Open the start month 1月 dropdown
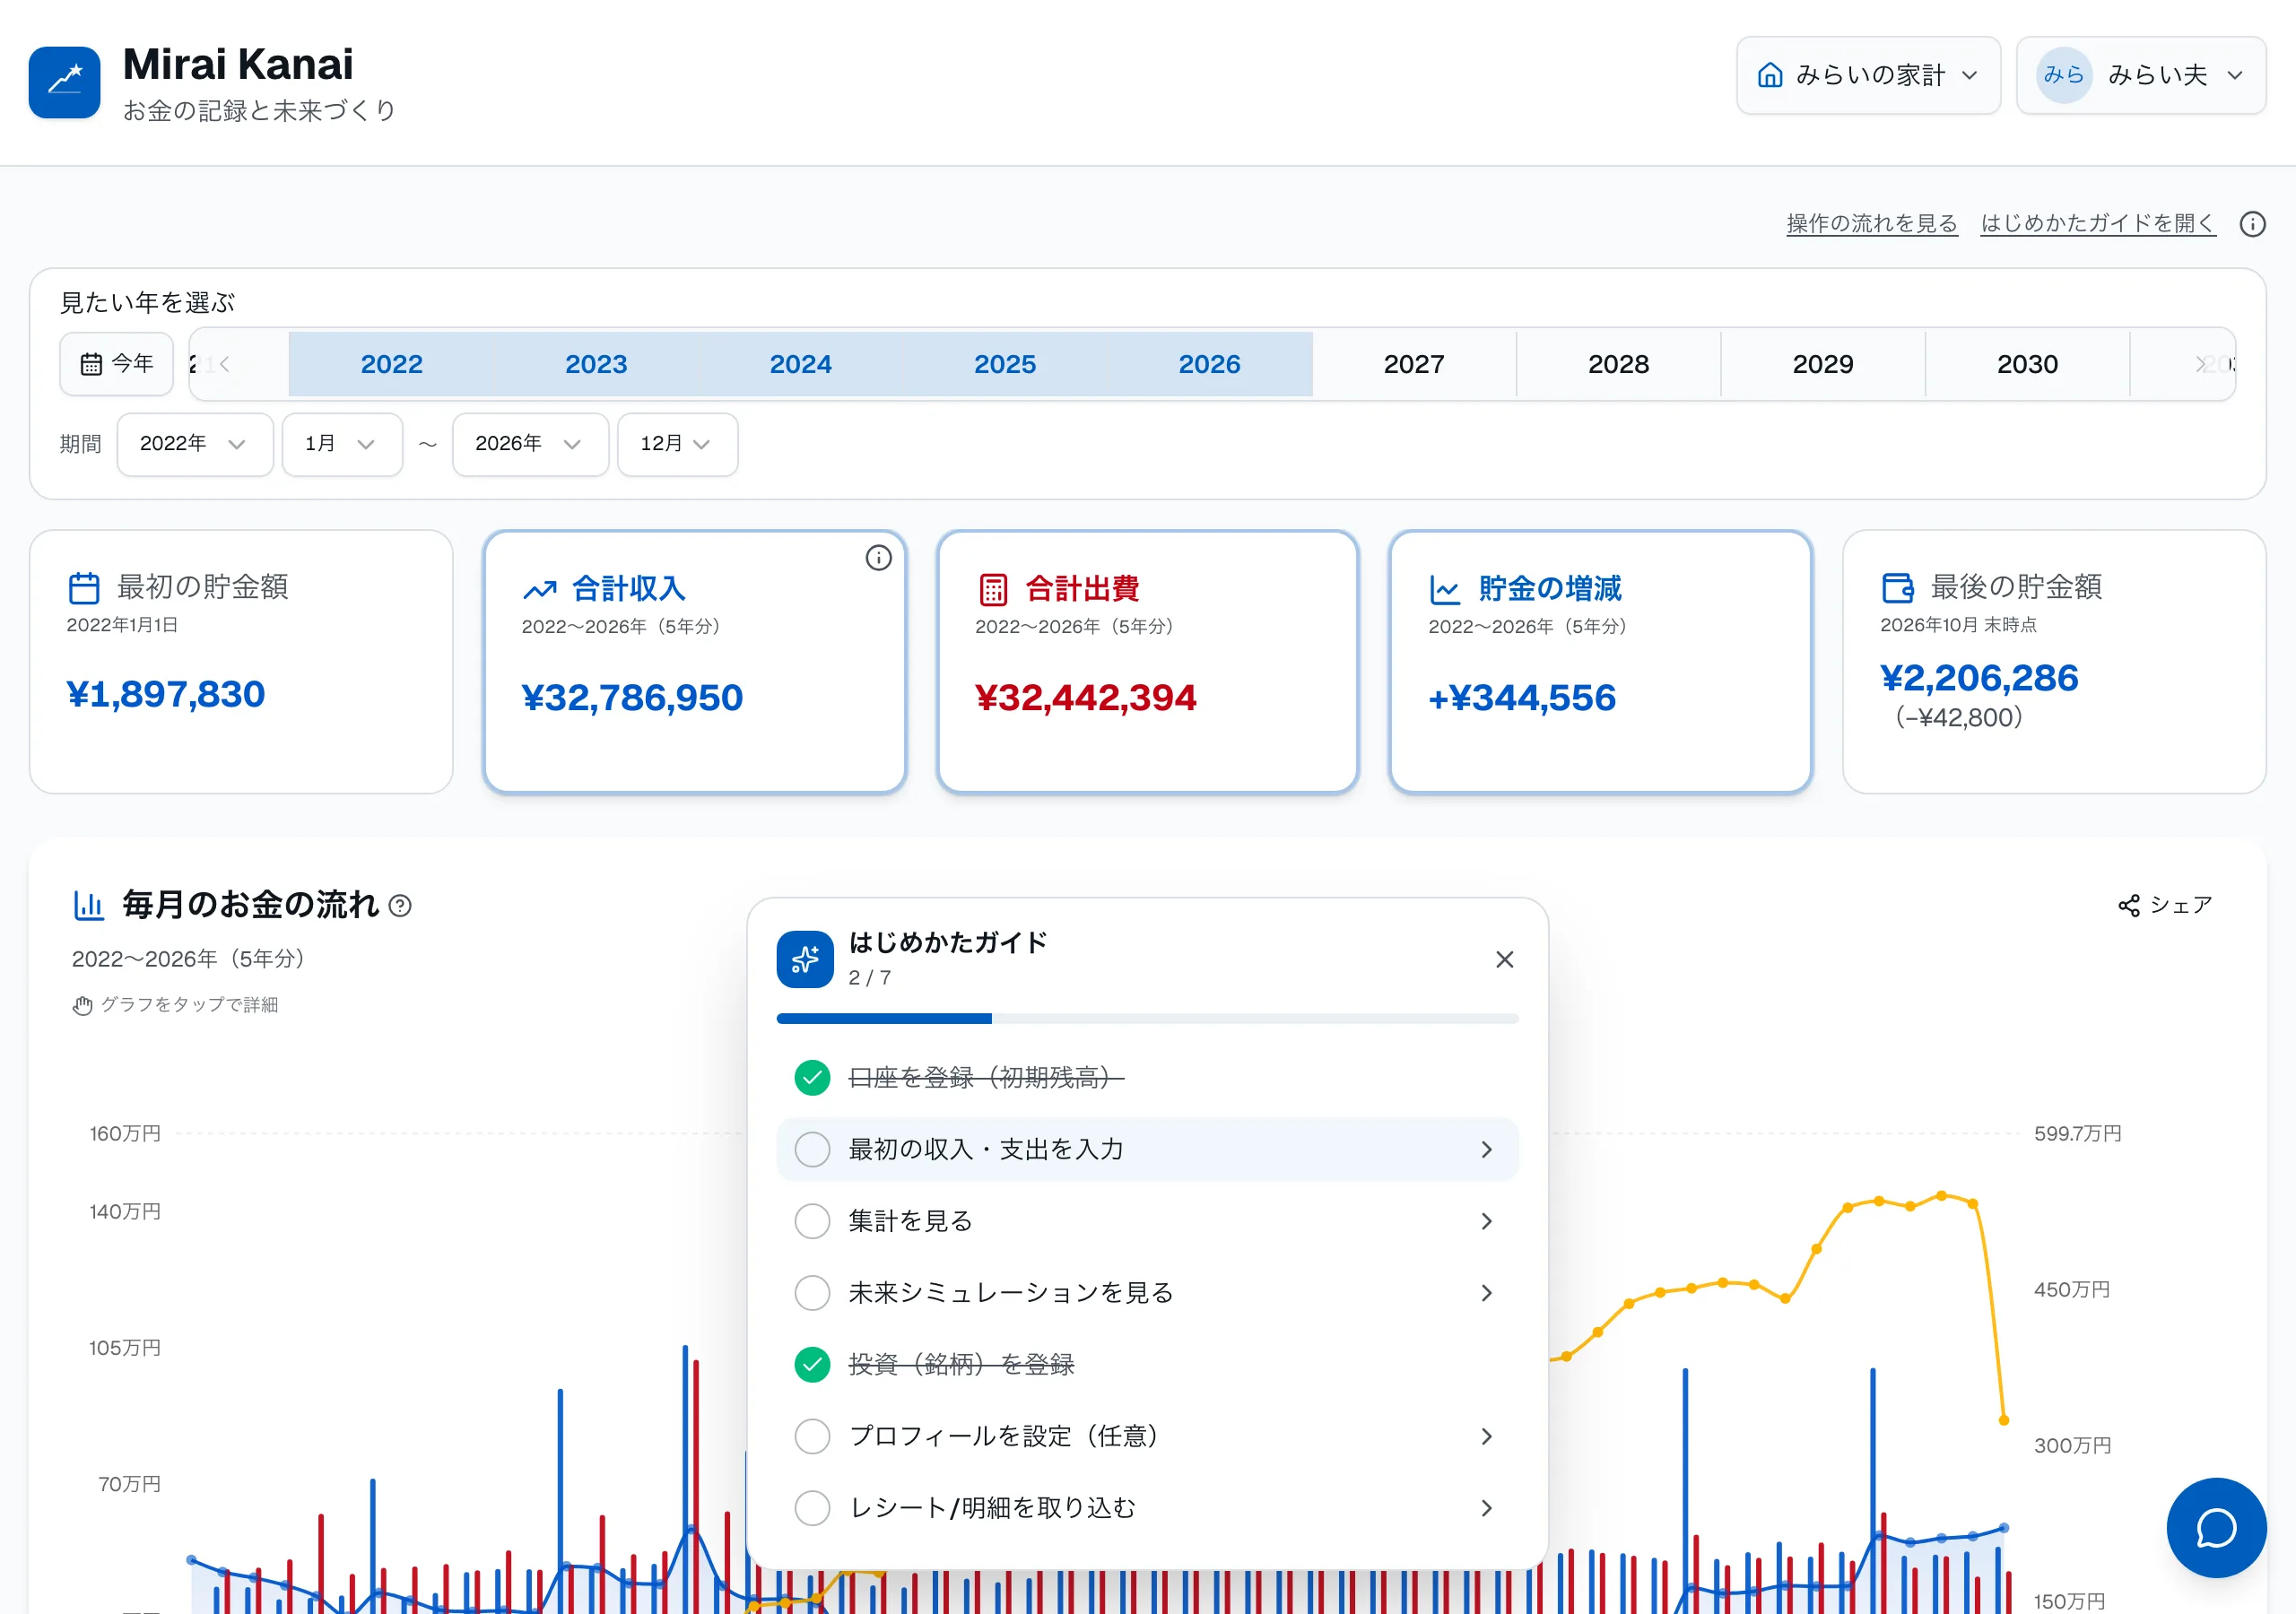2296x1614 pixels. click(x=342, y=444)
